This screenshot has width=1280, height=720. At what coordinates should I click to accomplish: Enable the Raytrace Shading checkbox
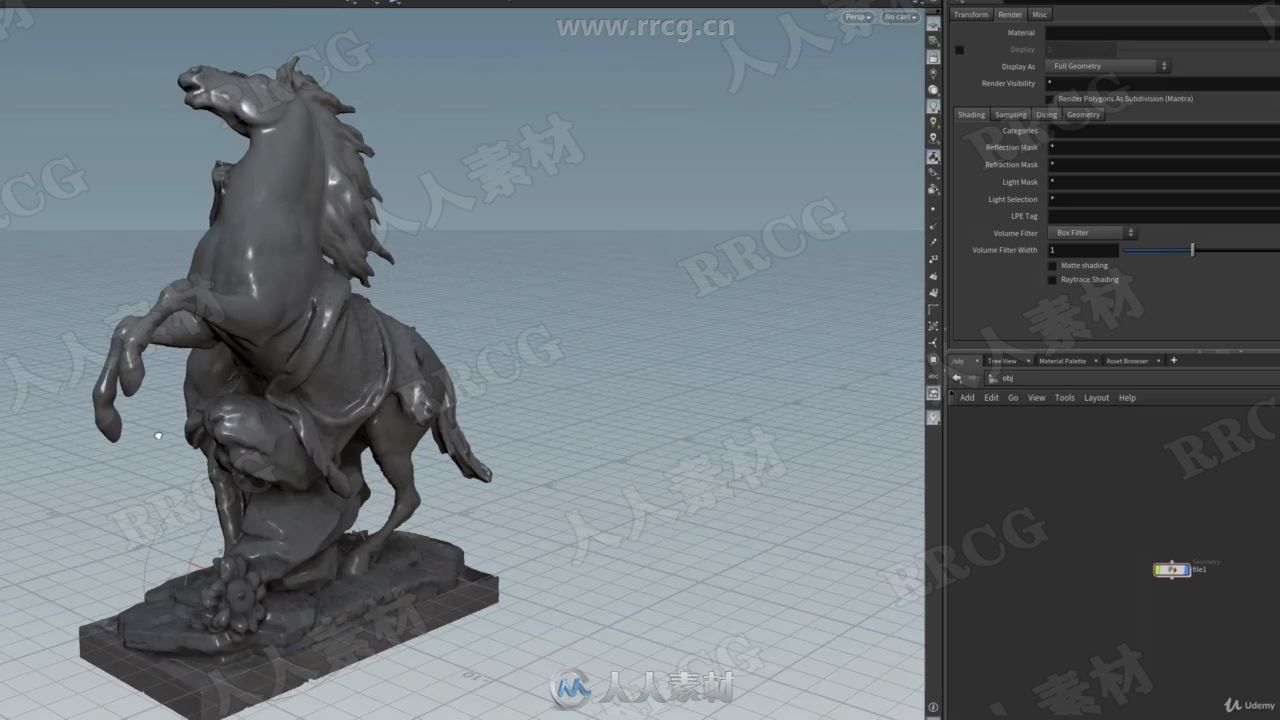tap(1052, 280)
